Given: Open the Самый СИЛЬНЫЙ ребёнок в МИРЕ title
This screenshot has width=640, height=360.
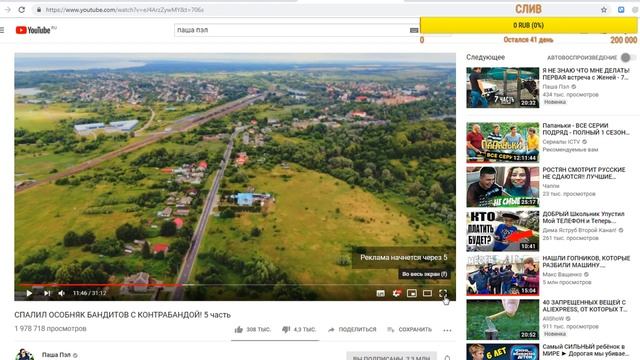Looking at the screenshot, I should [x=586, y=350].
